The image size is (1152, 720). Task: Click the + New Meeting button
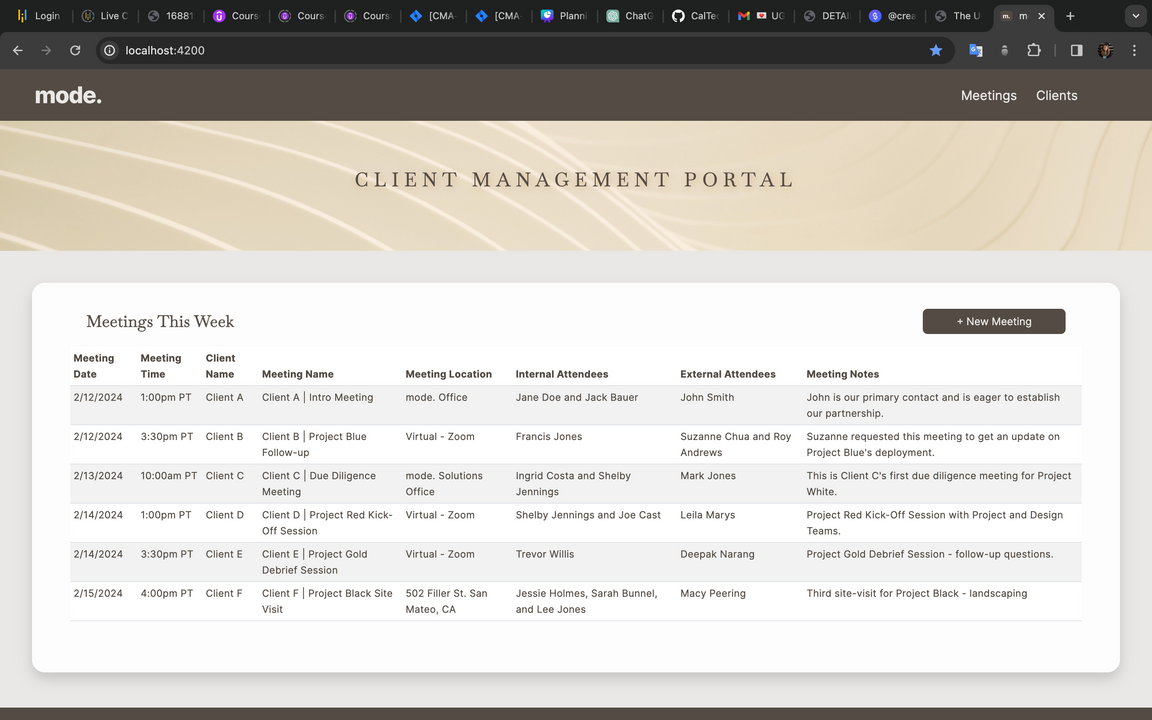point(993,321)
